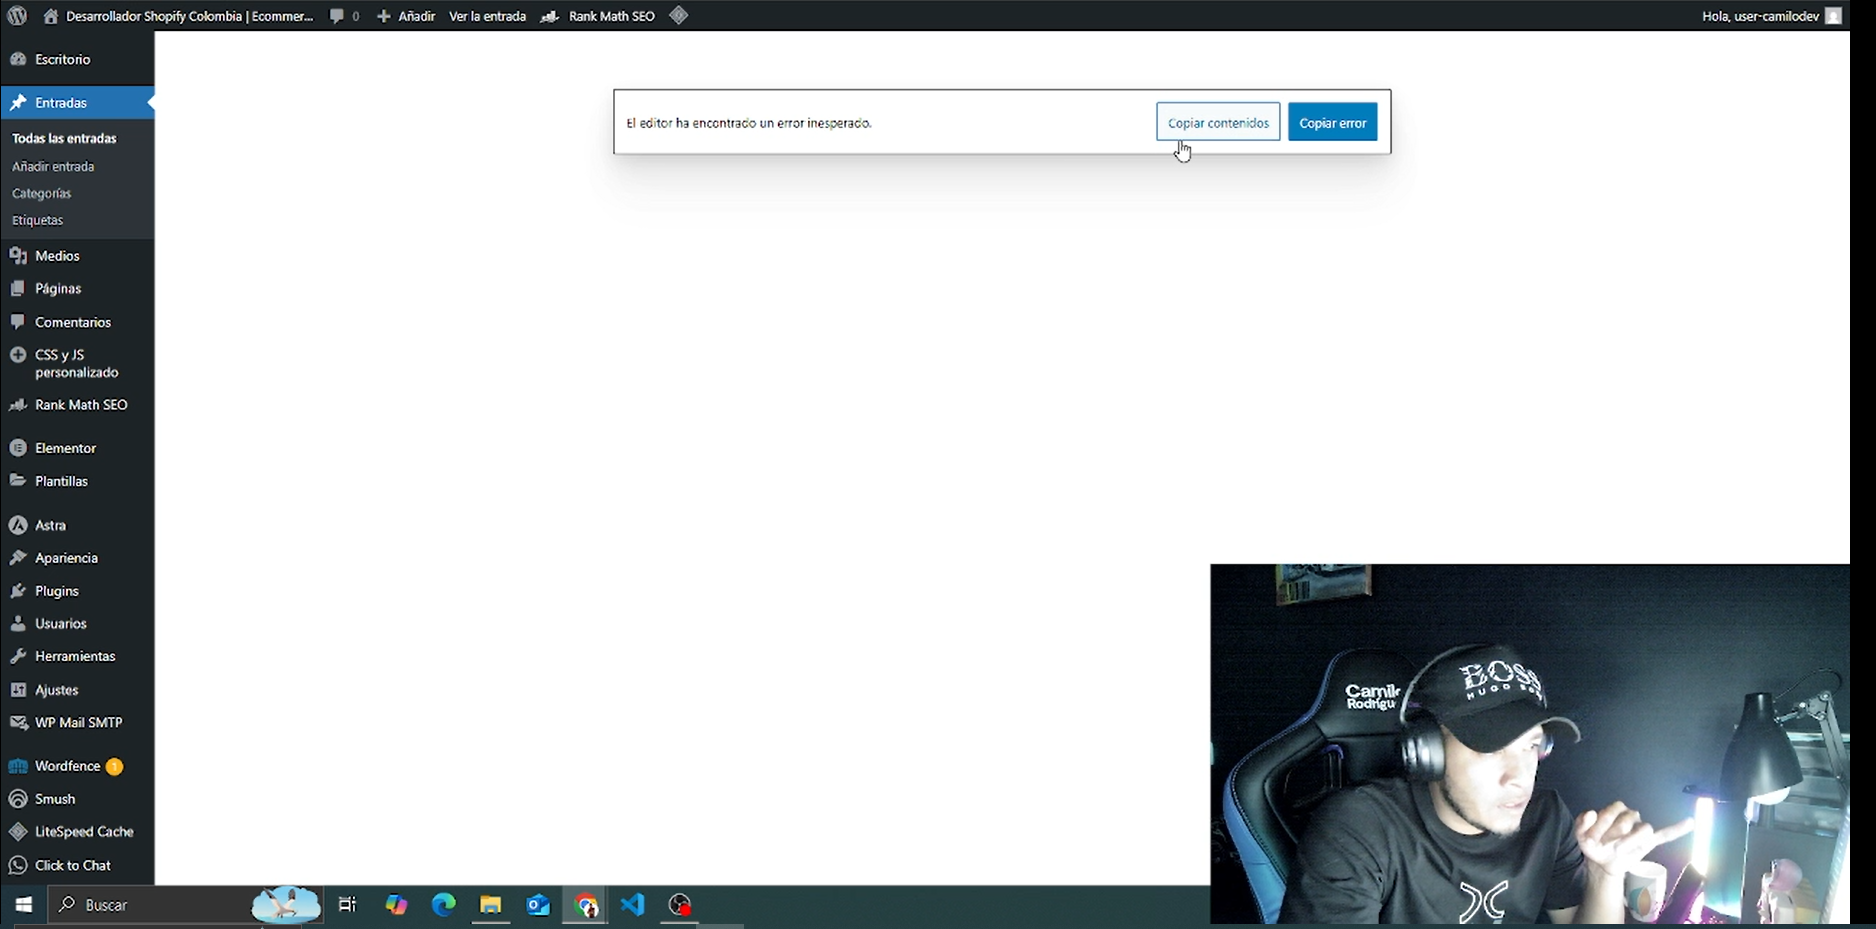
Task: Click the Wordfence shield icon
Action: click(x=18, y=767)
